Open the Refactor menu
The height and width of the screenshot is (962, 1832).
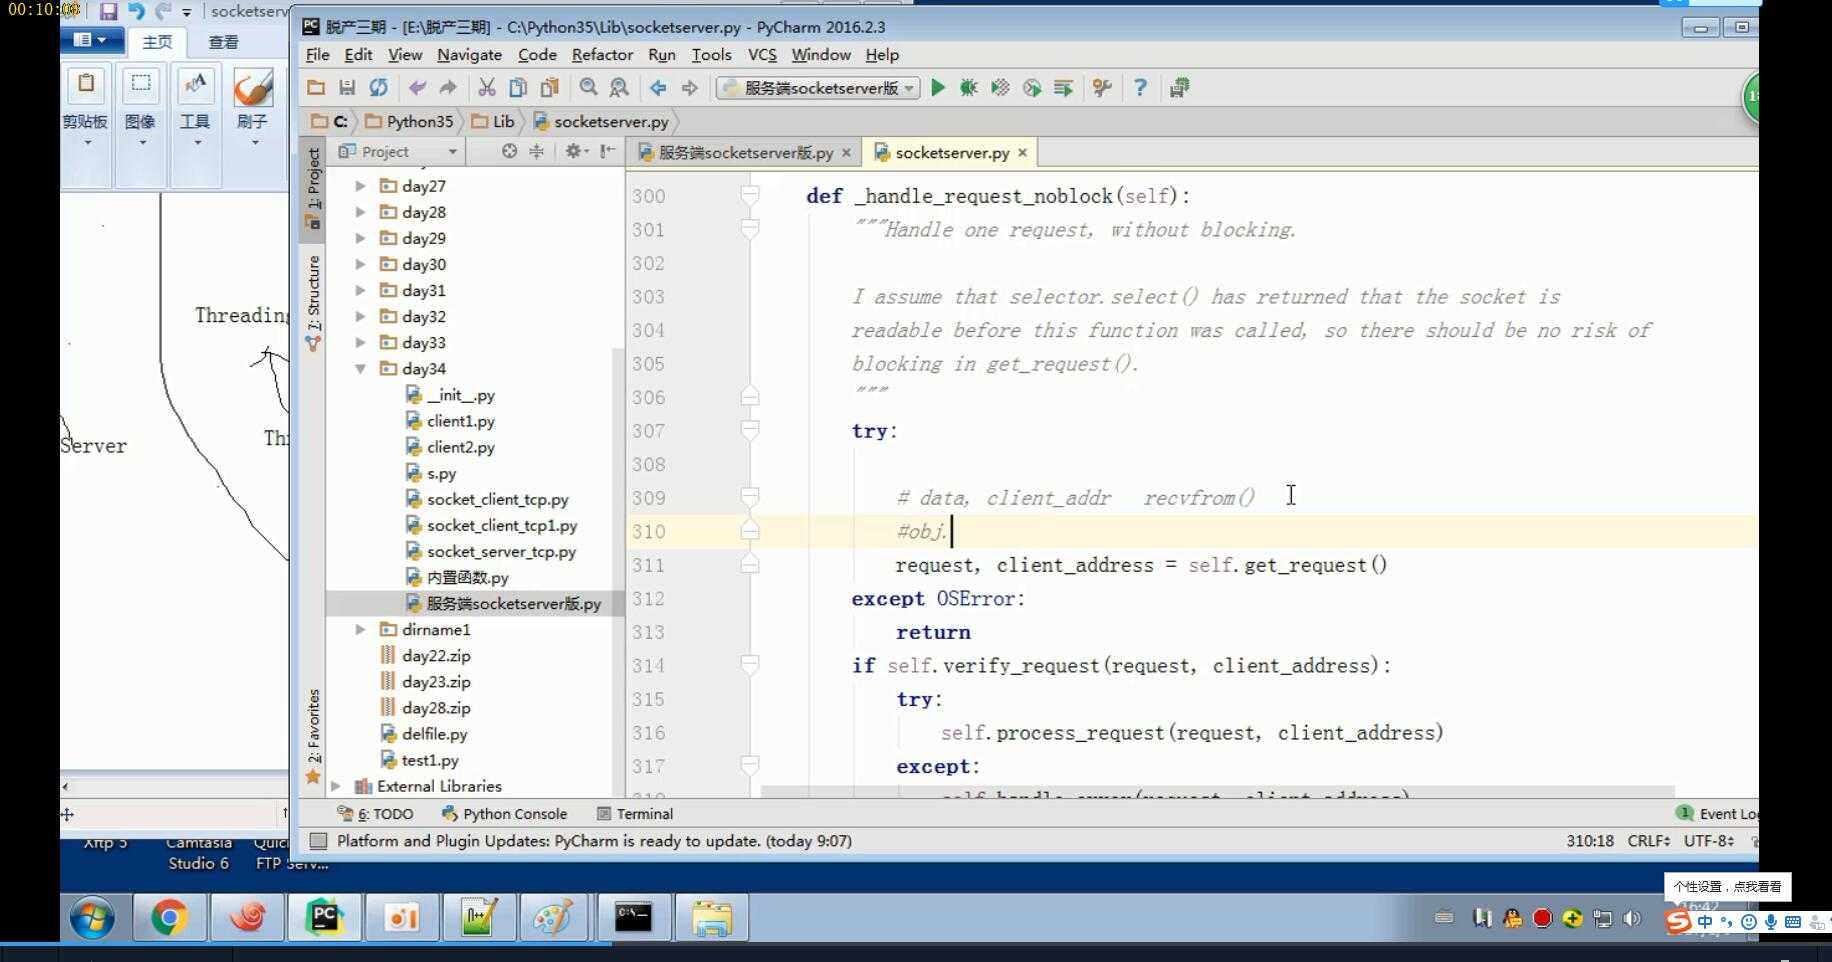point(602,55)
